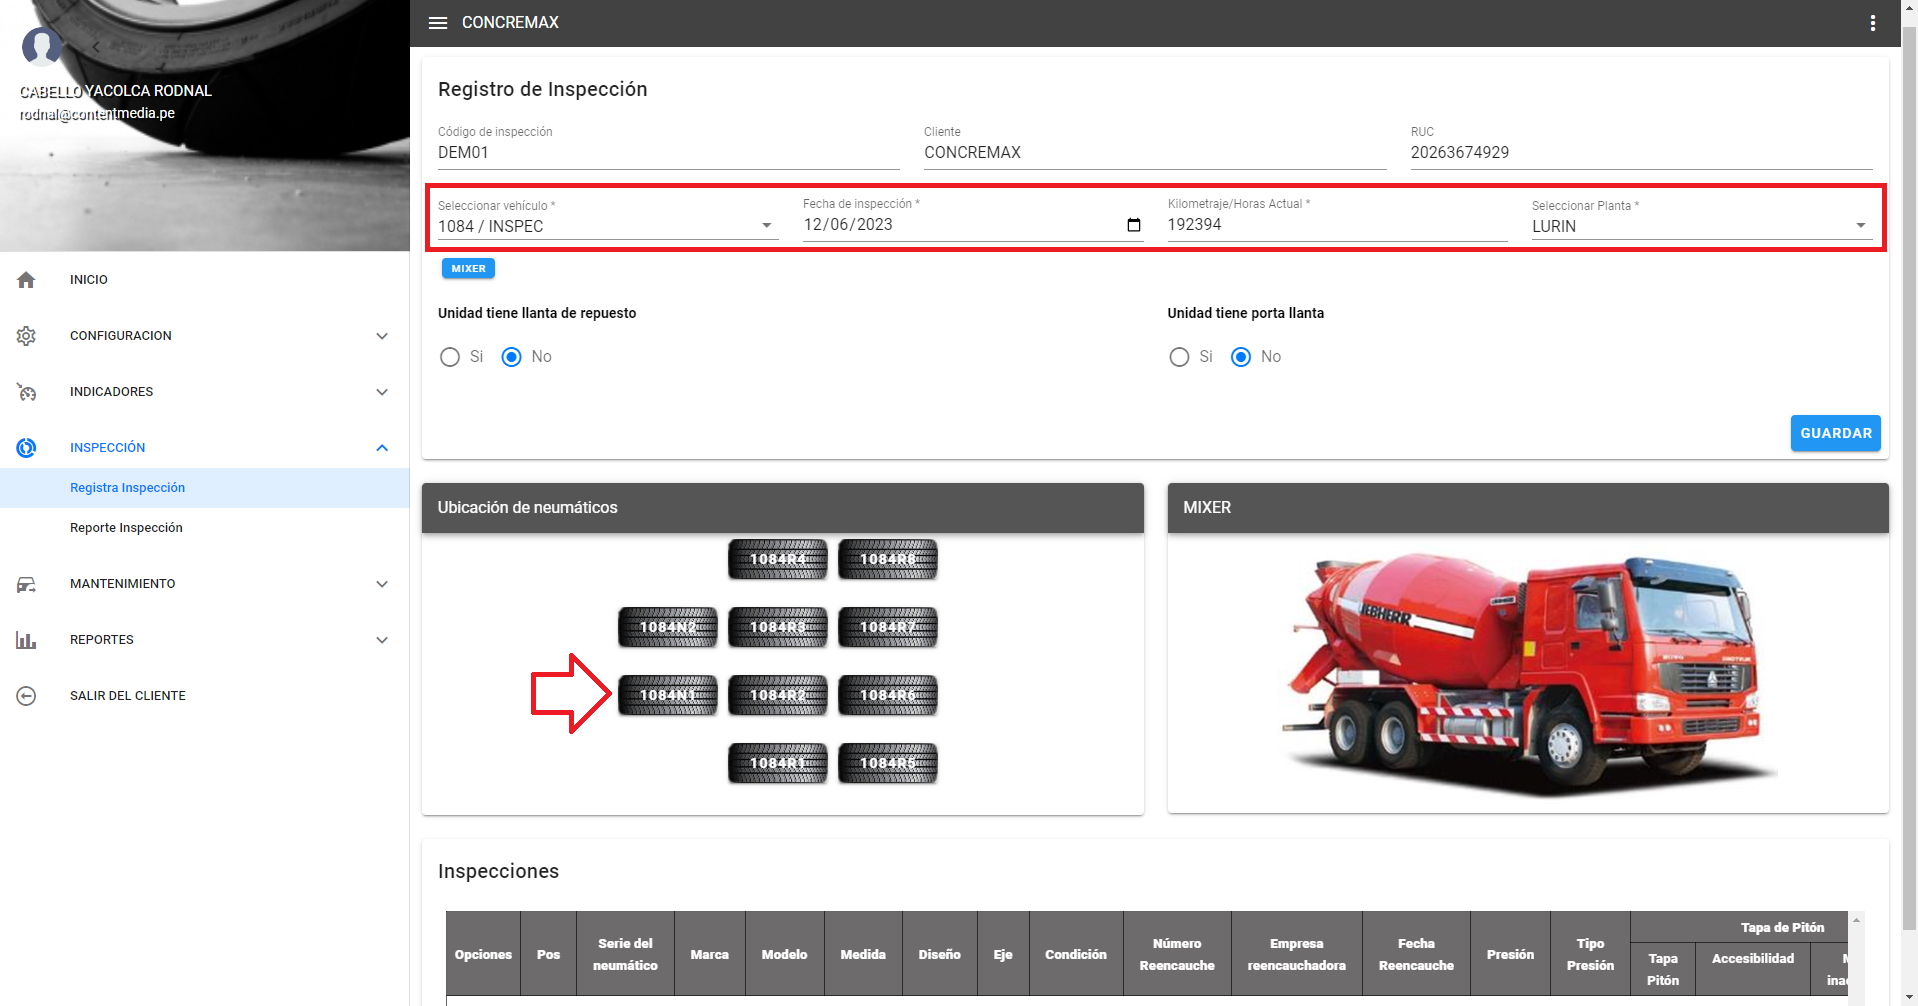Click the Inicio home icon
The image size is (1918, 1006).
(27, 280)
